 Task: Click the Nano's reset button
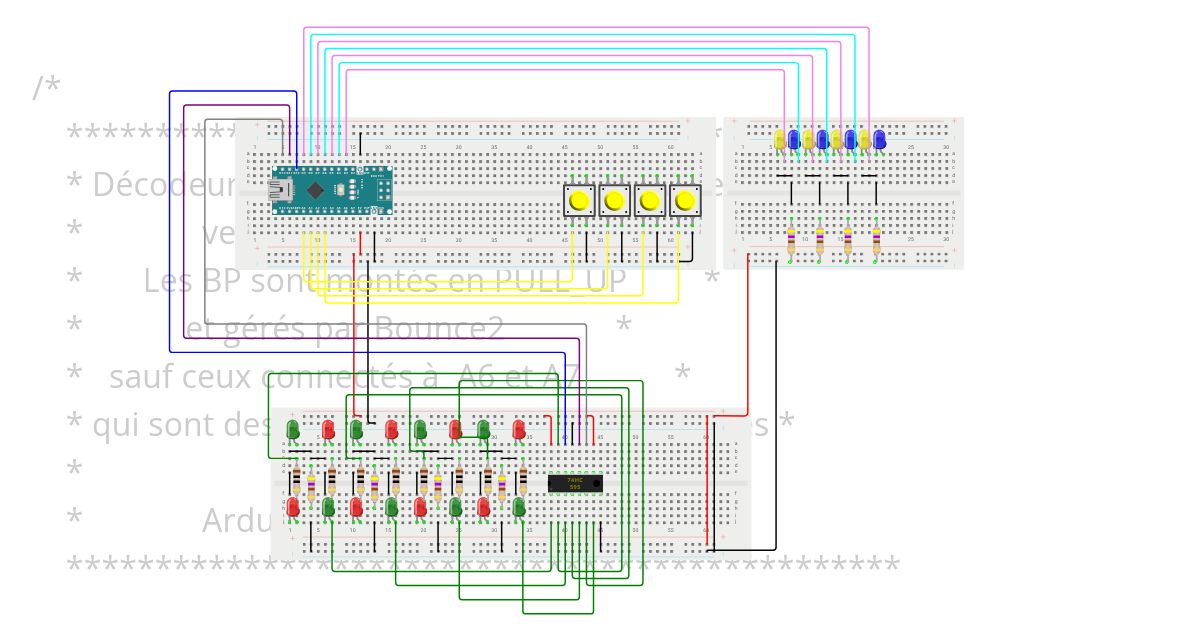[340, 191]
